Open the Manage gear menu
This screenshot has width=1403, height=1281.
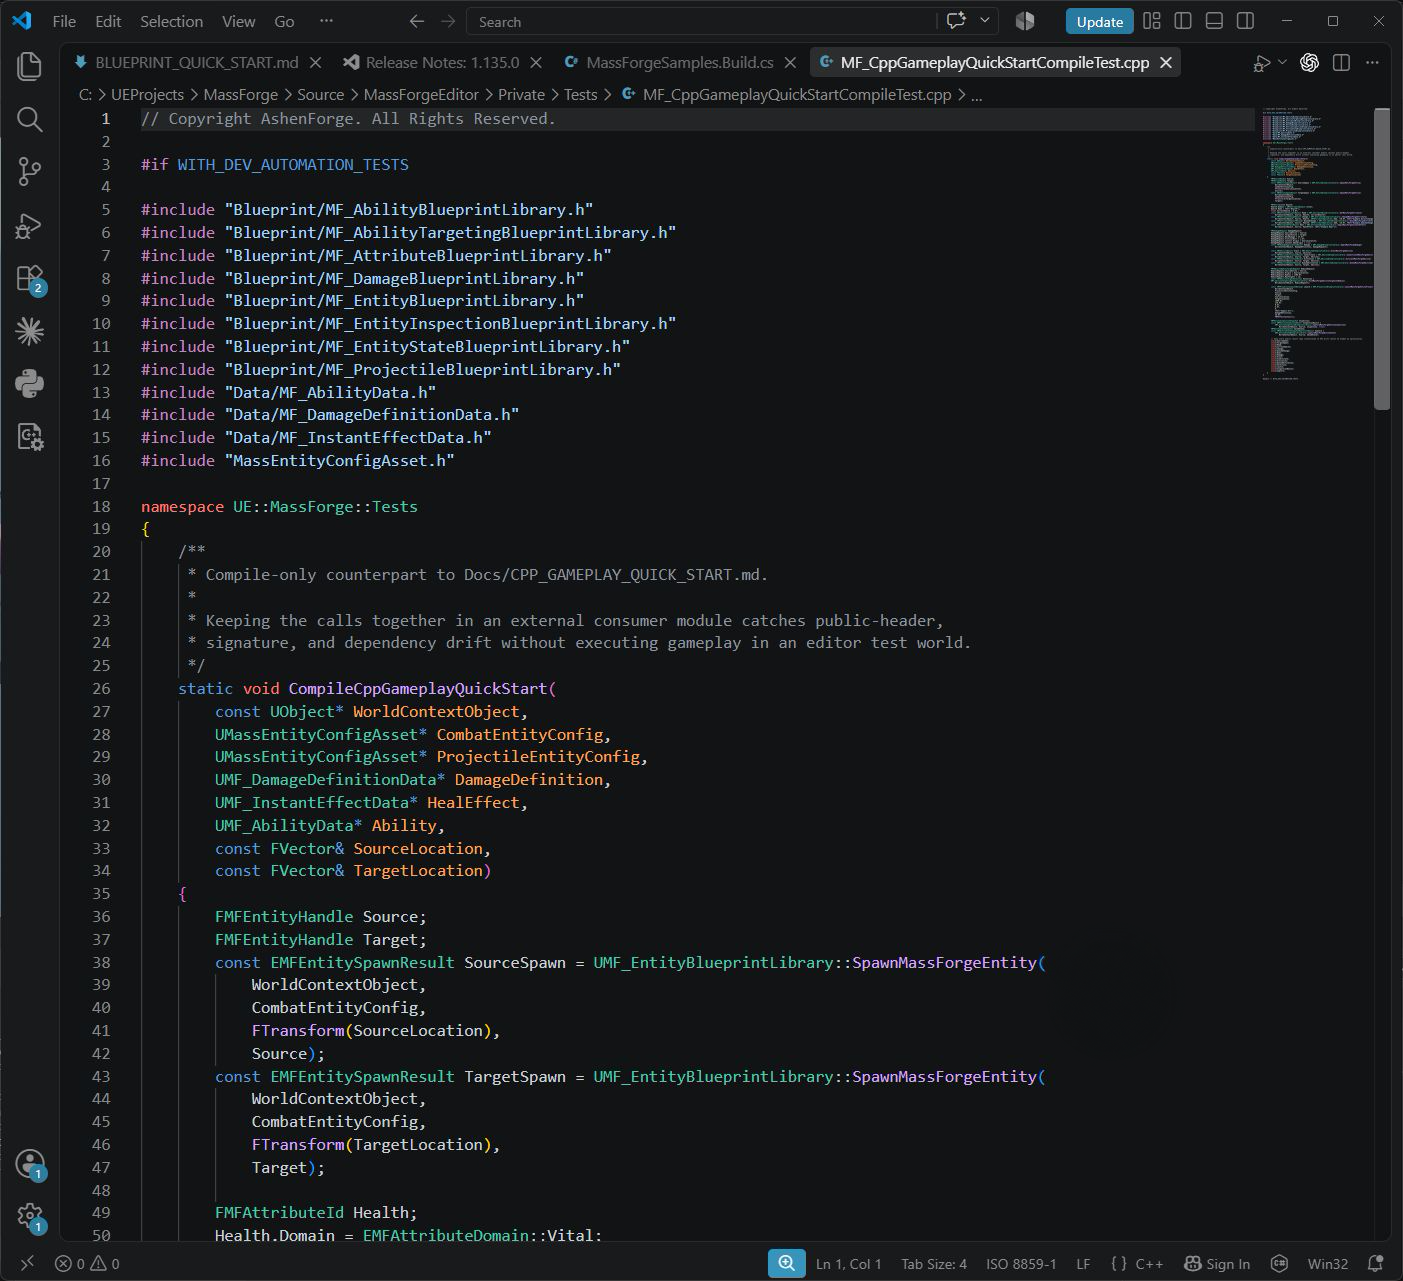(30, 1217)
